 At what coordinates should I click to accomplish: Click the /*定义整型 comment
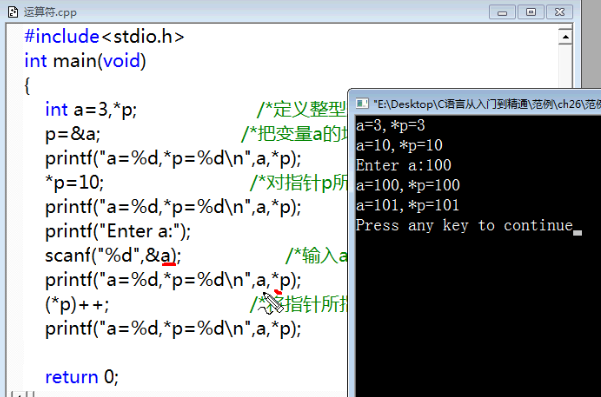(302, 110)
